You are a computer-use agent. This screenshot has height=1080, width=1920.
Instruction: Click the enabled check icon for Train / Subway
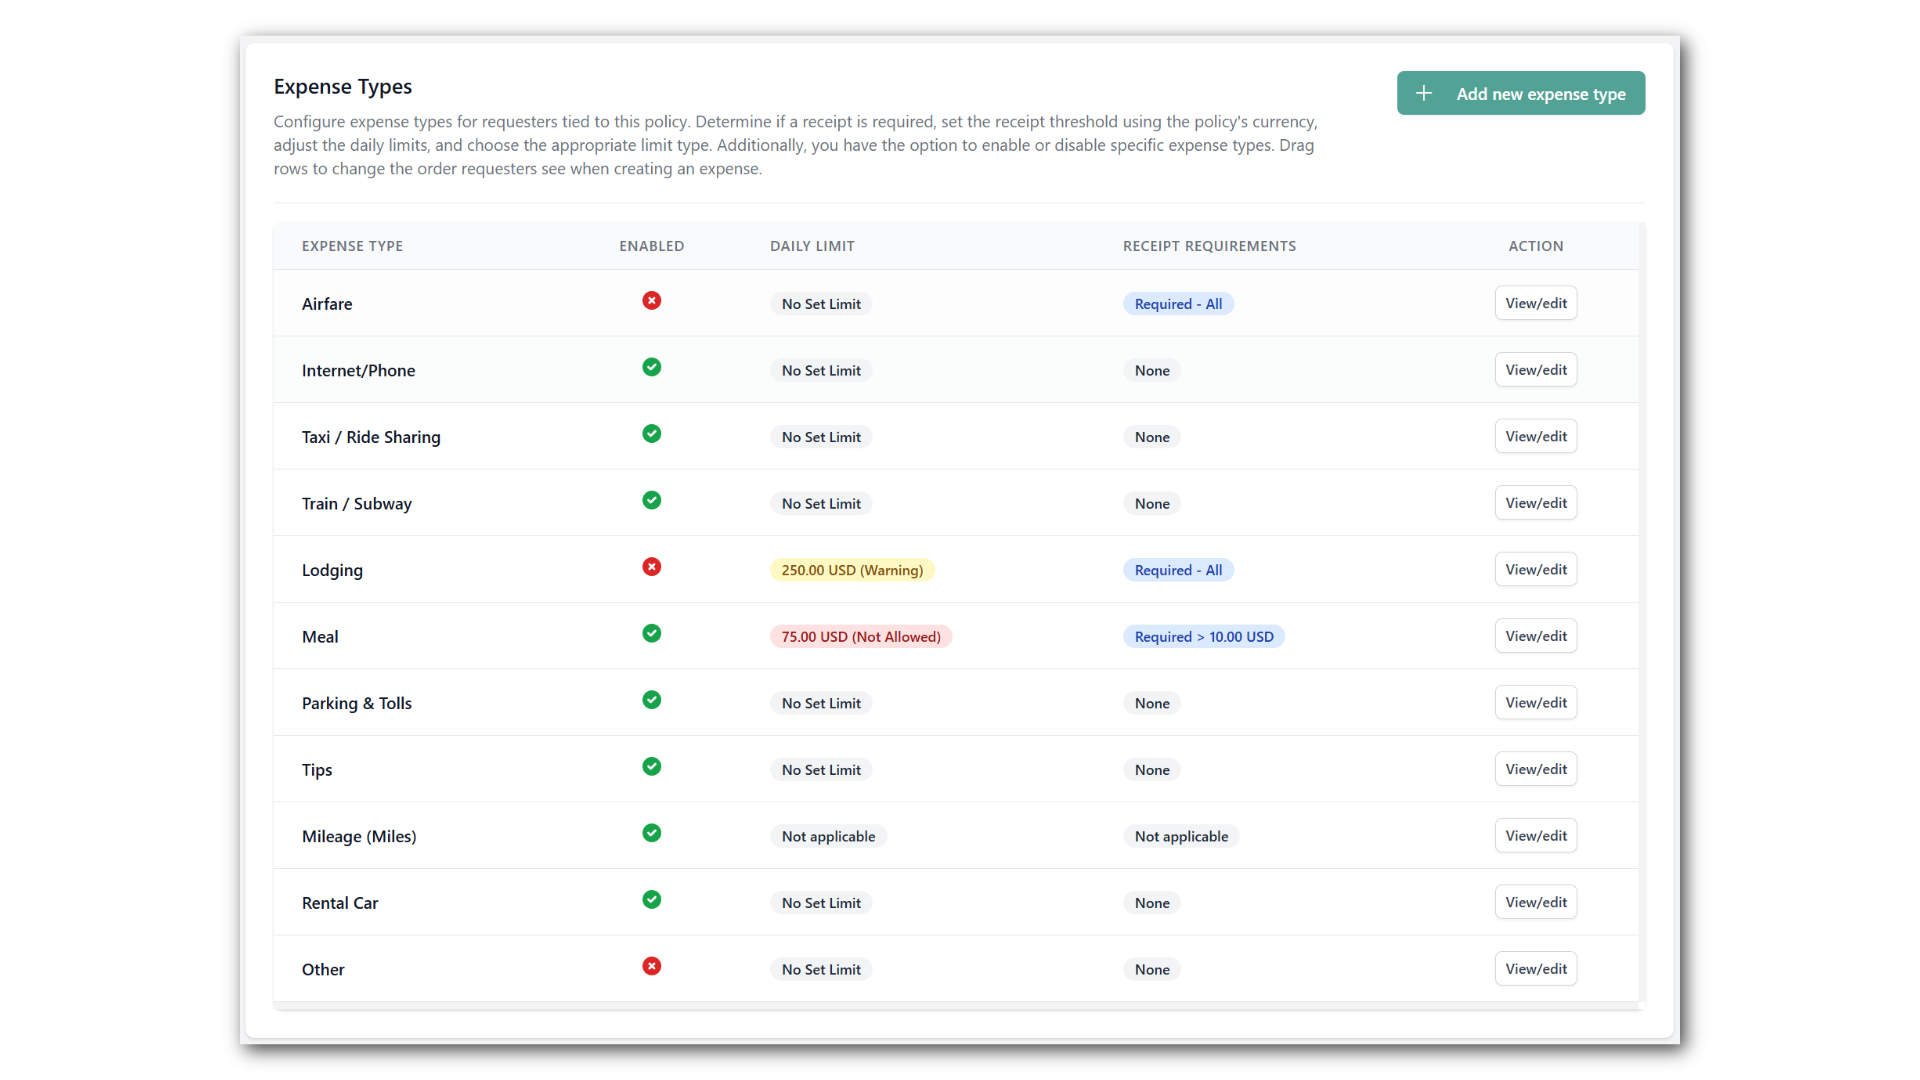coord(651,500)
